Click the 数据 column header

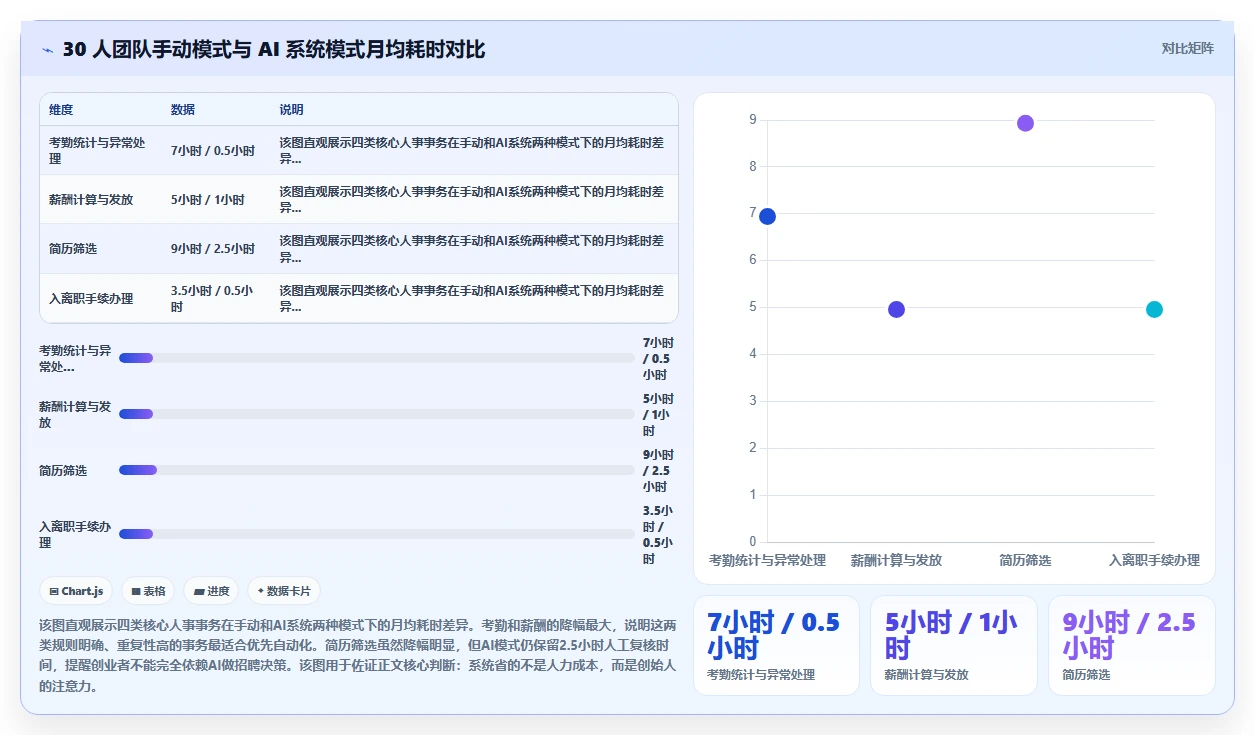tap(183, 110)
